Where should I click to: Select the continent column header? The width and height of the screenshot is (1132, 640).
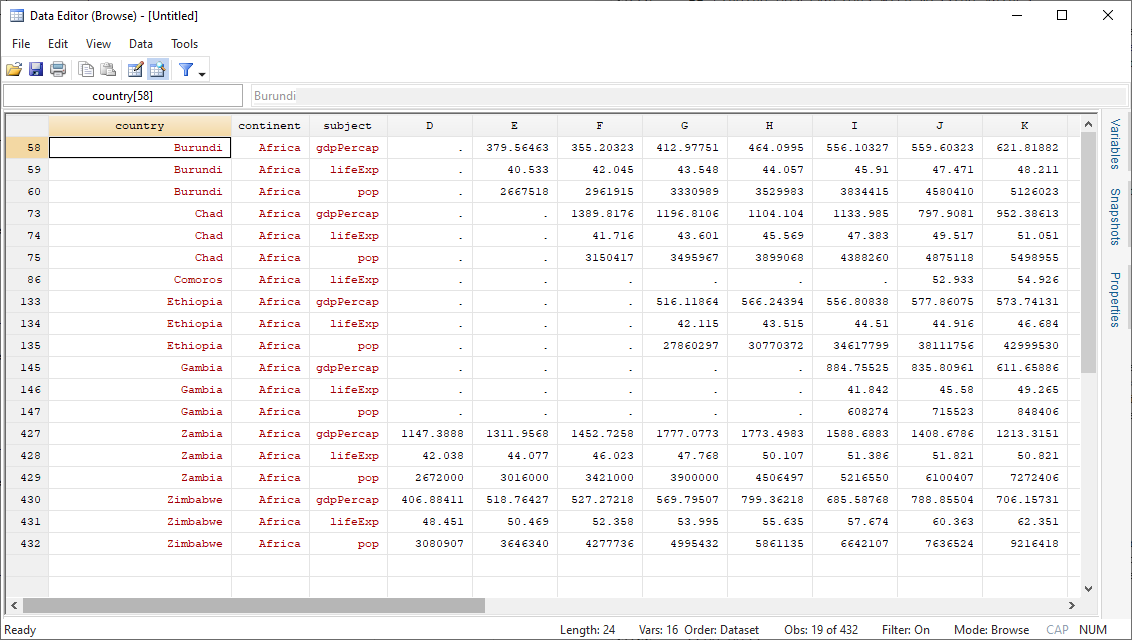pyautogui.click(x=270, y=126)
